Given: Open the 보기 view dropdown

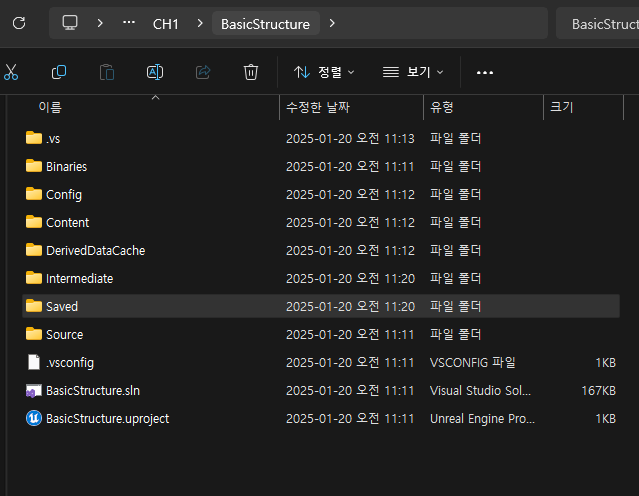Looking at the screenshot, I should (x=412, y=73).
